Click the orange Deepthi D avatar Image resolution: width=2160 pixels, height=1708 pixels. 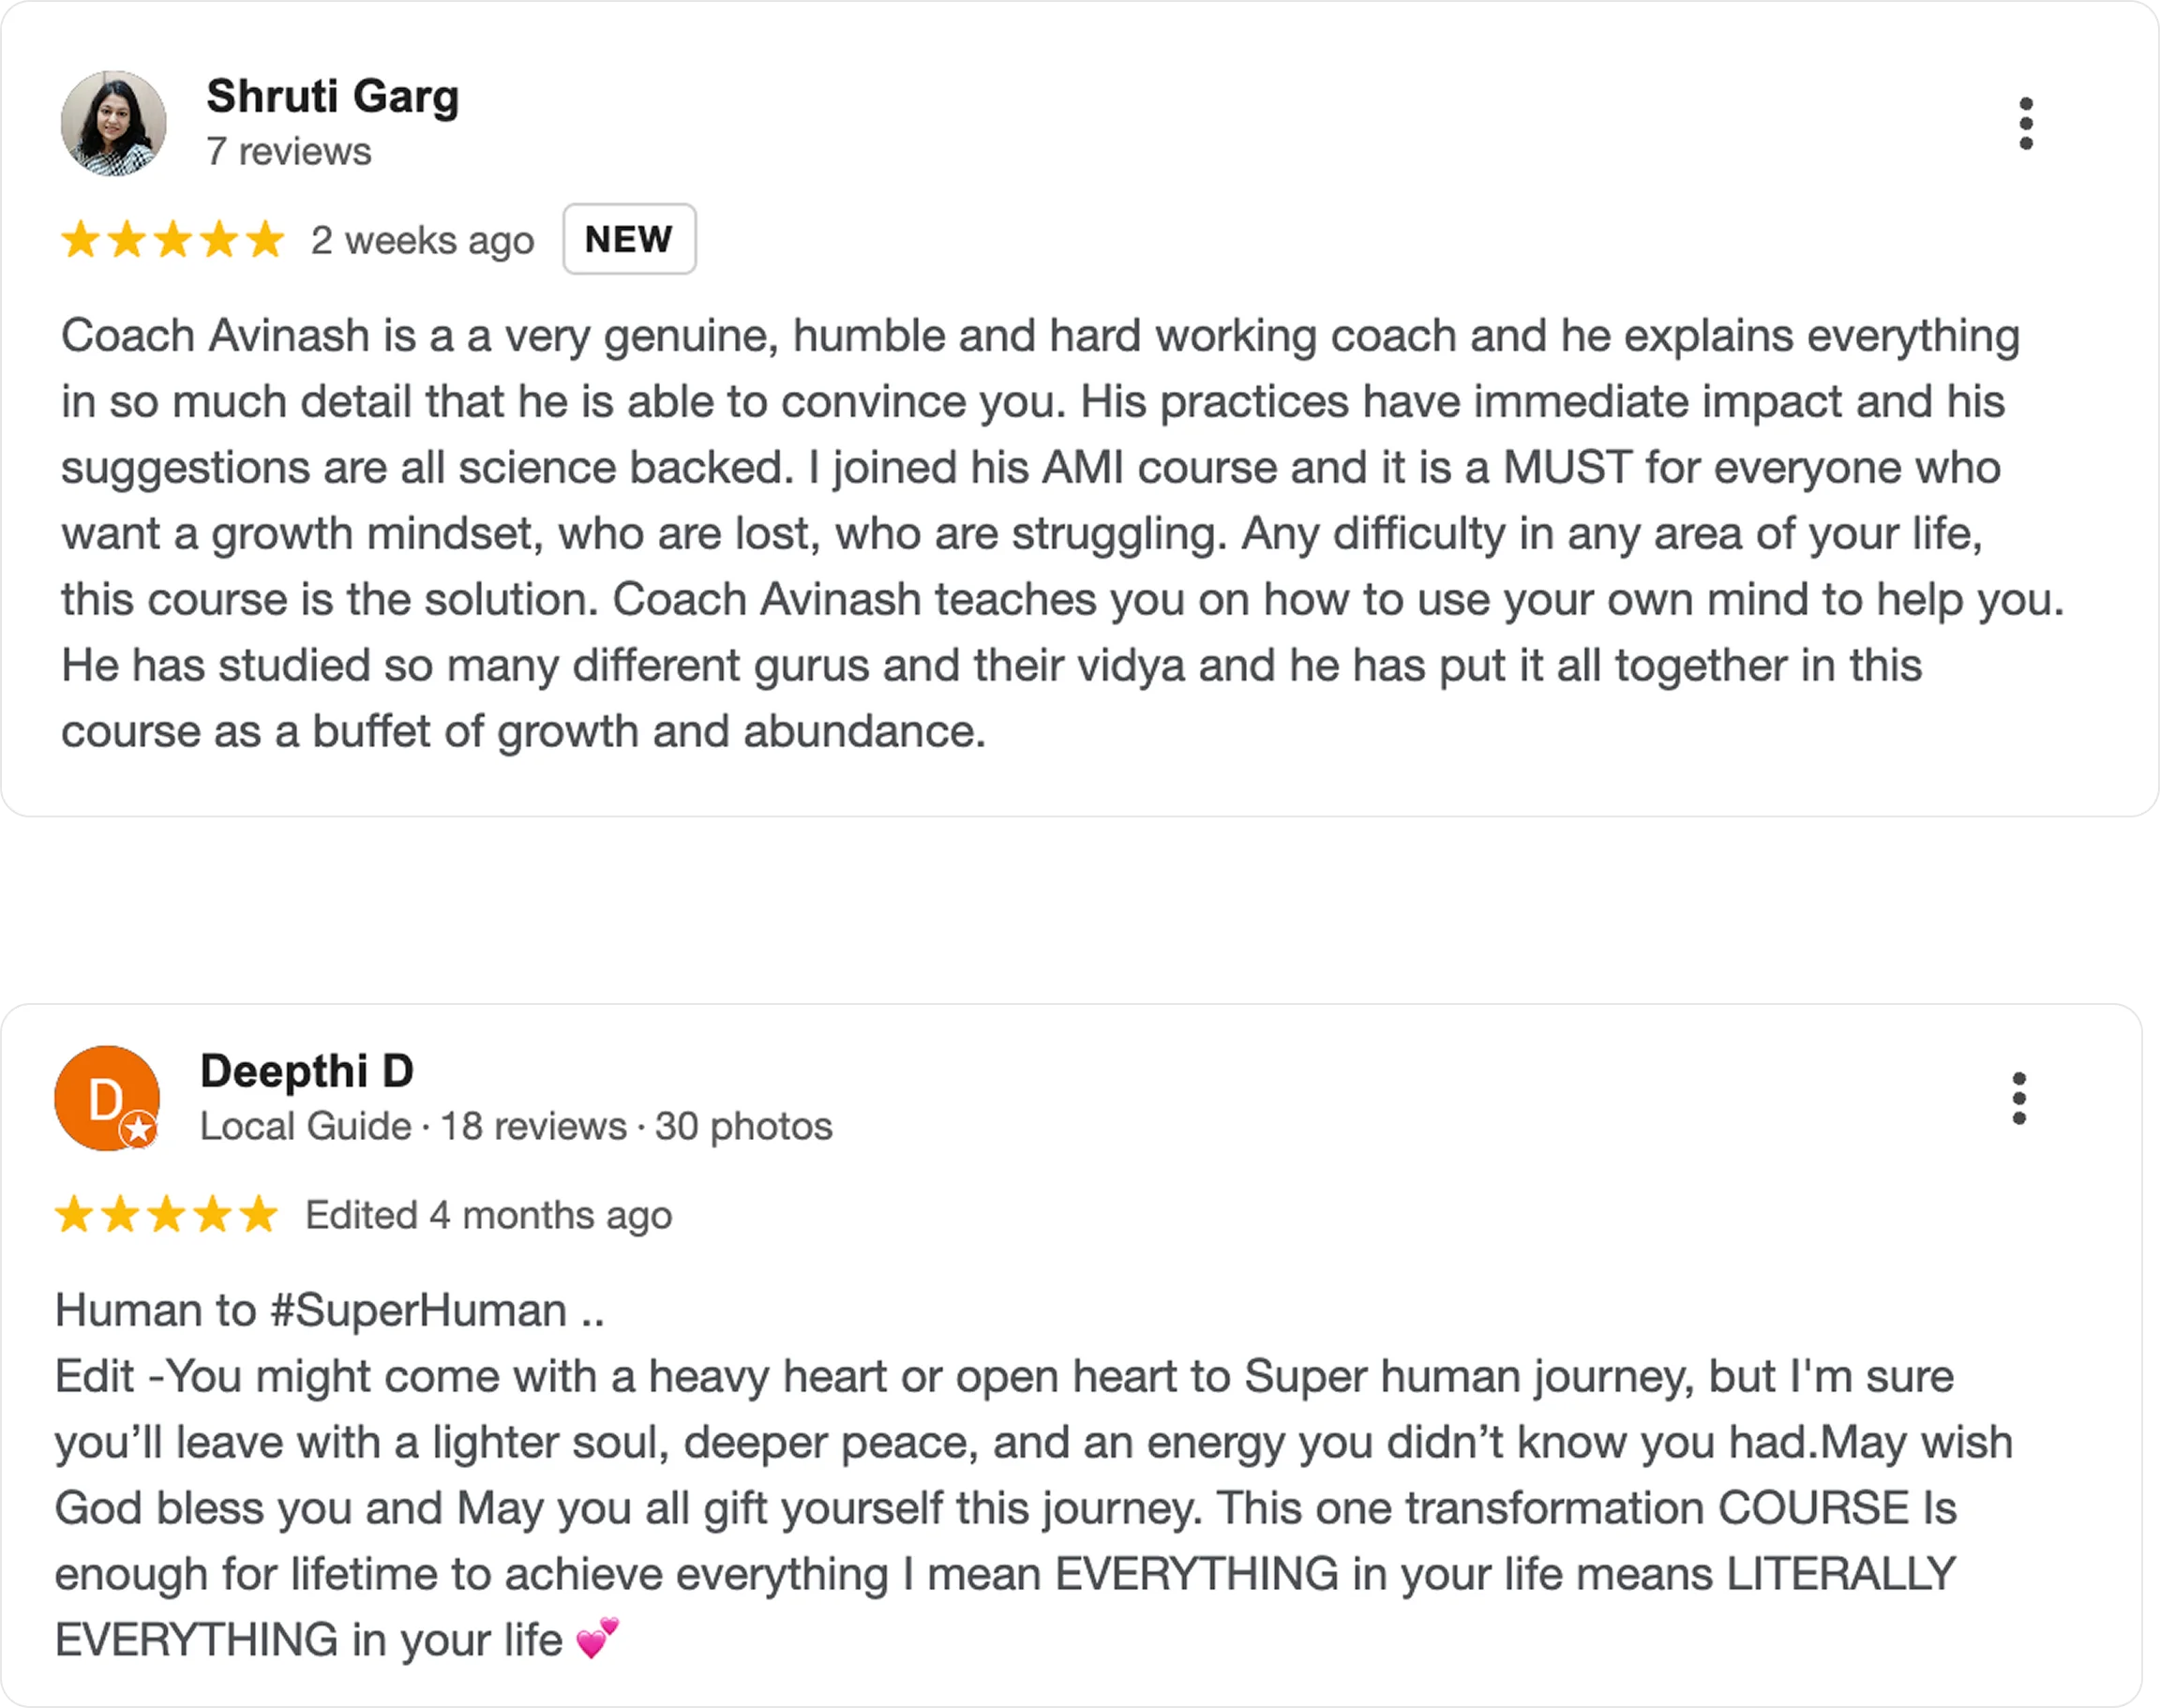pos(104,1097)
